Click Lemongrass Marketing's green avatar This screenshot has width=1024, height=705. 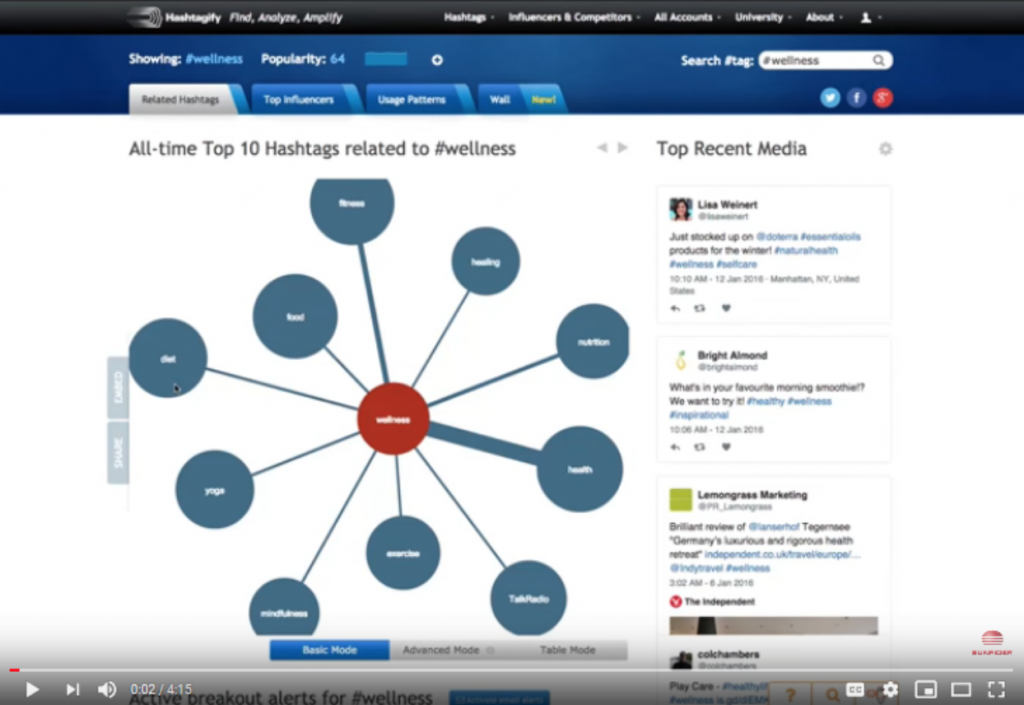(x=680, y=499)
